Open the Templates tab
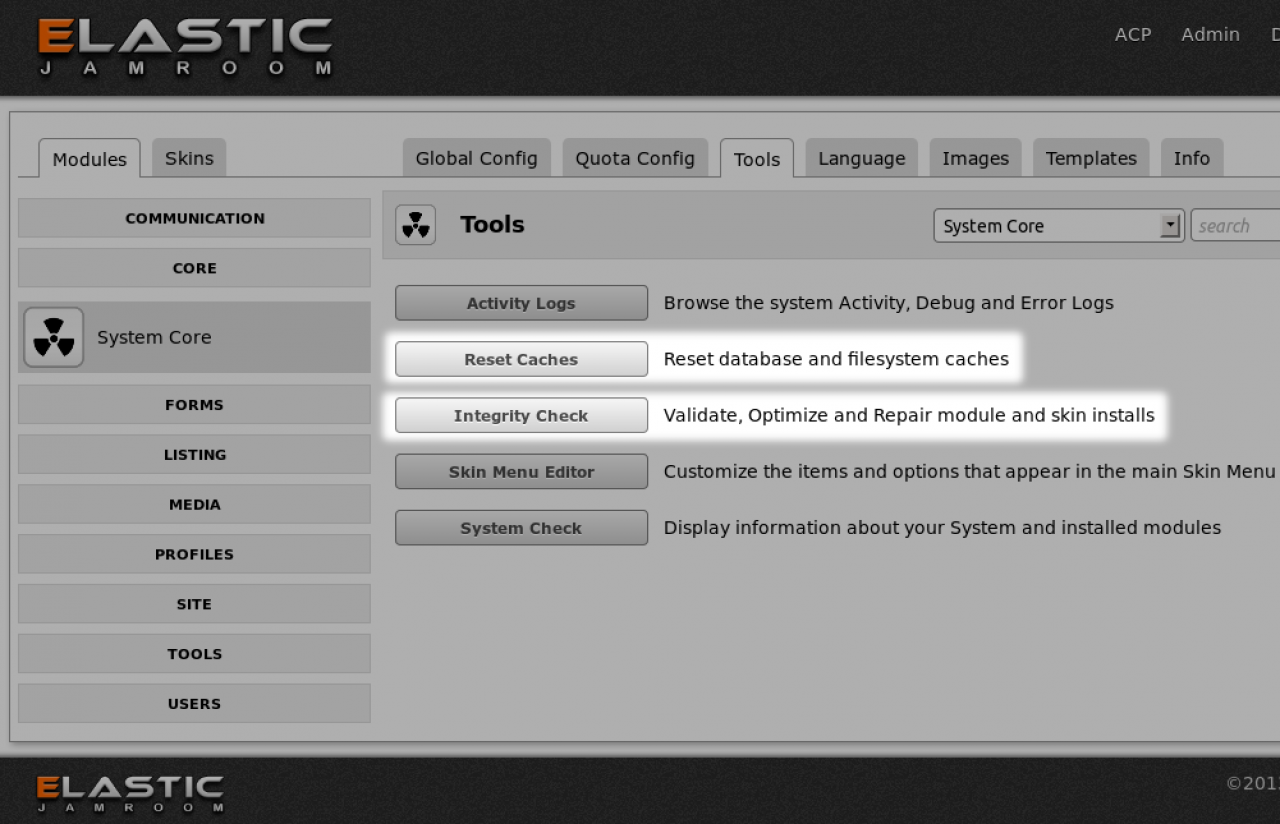Viewport: 1280px width, 824px height. pos(1090,158)
